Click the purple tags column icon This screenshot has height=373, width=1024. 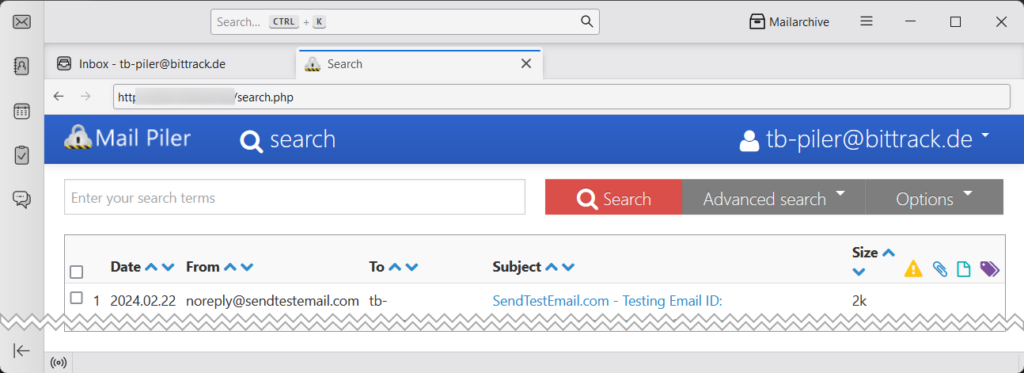990,268
